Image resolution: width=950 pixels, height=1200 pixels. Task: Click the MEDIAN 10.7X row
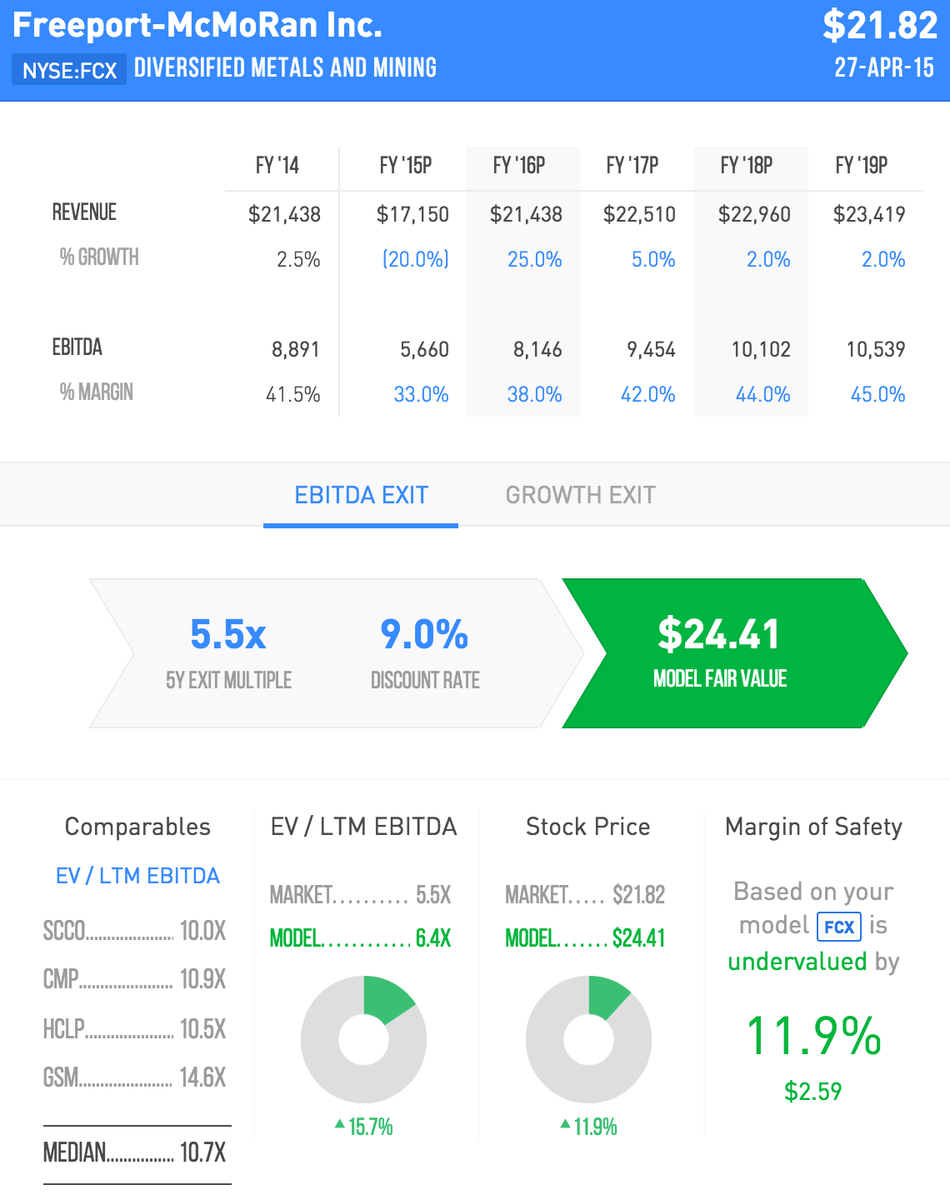[135, 1153]
